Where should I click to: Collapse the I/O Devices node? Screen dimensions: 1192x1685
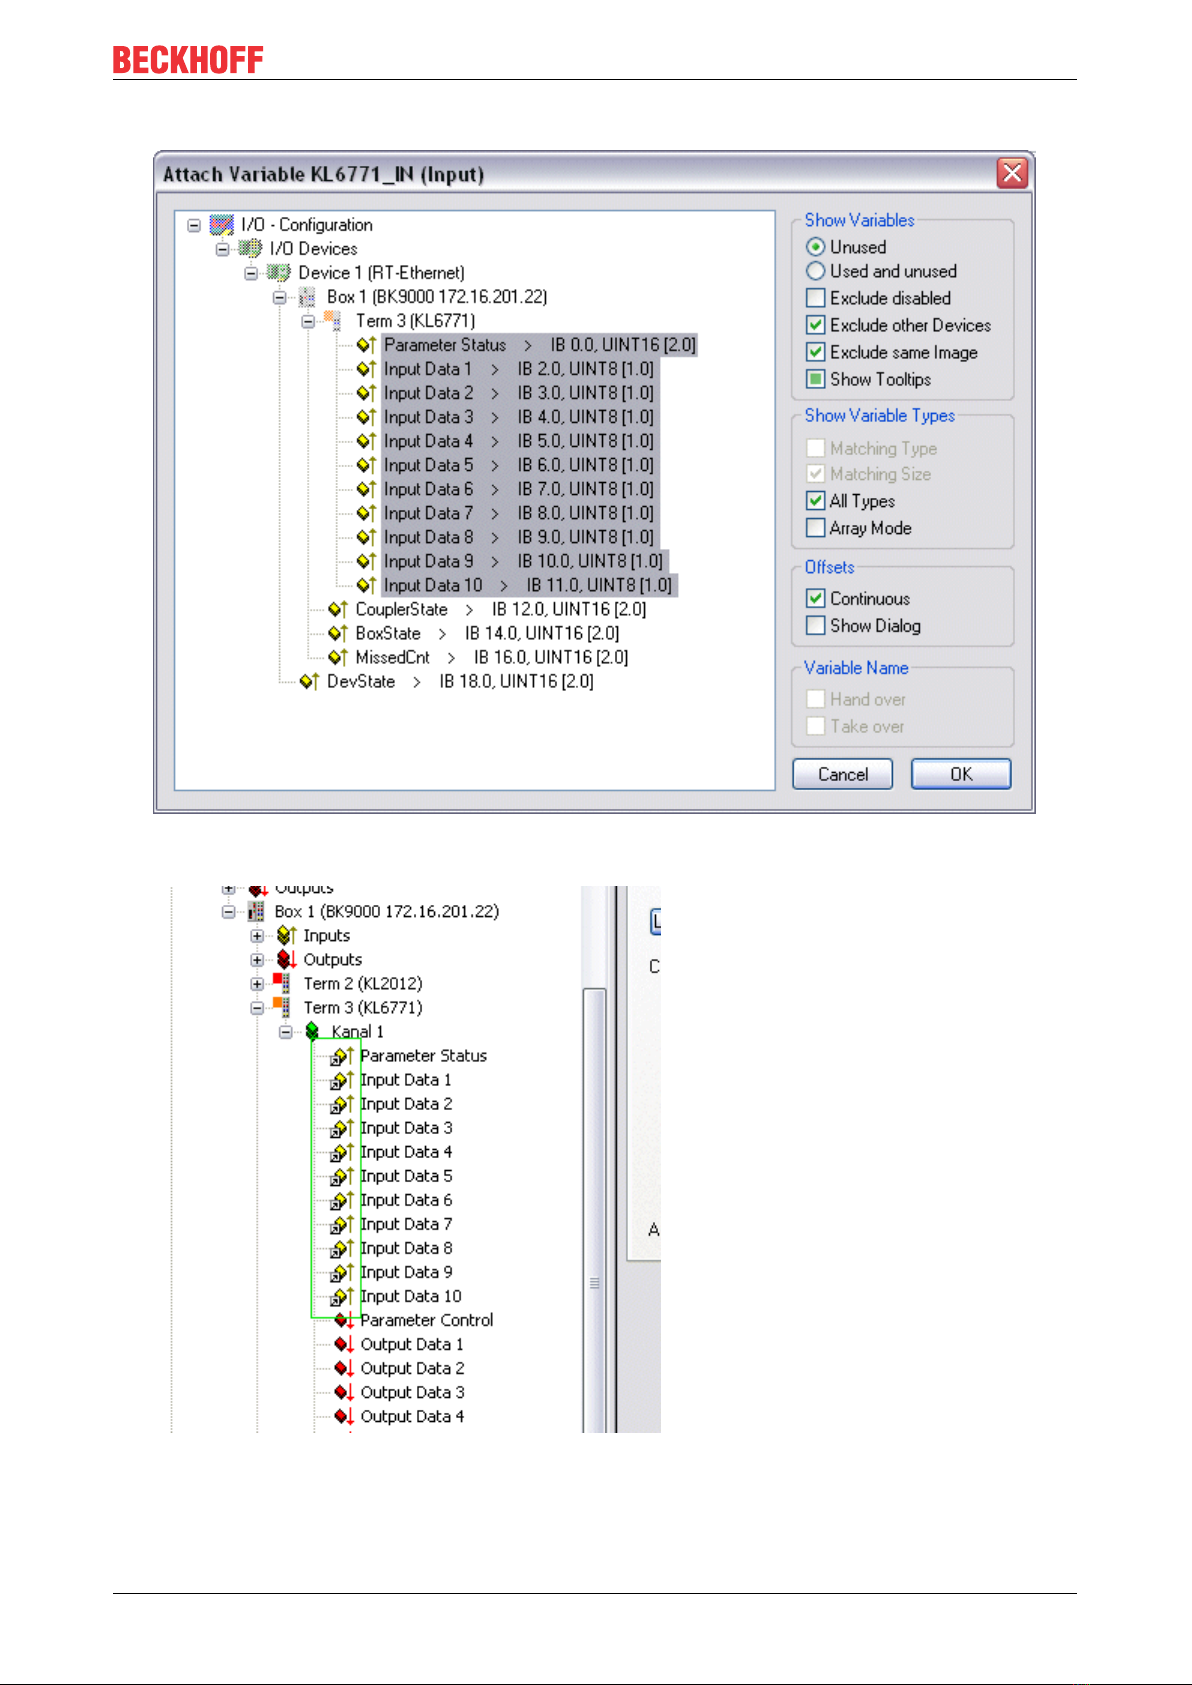tap(223, 249)
